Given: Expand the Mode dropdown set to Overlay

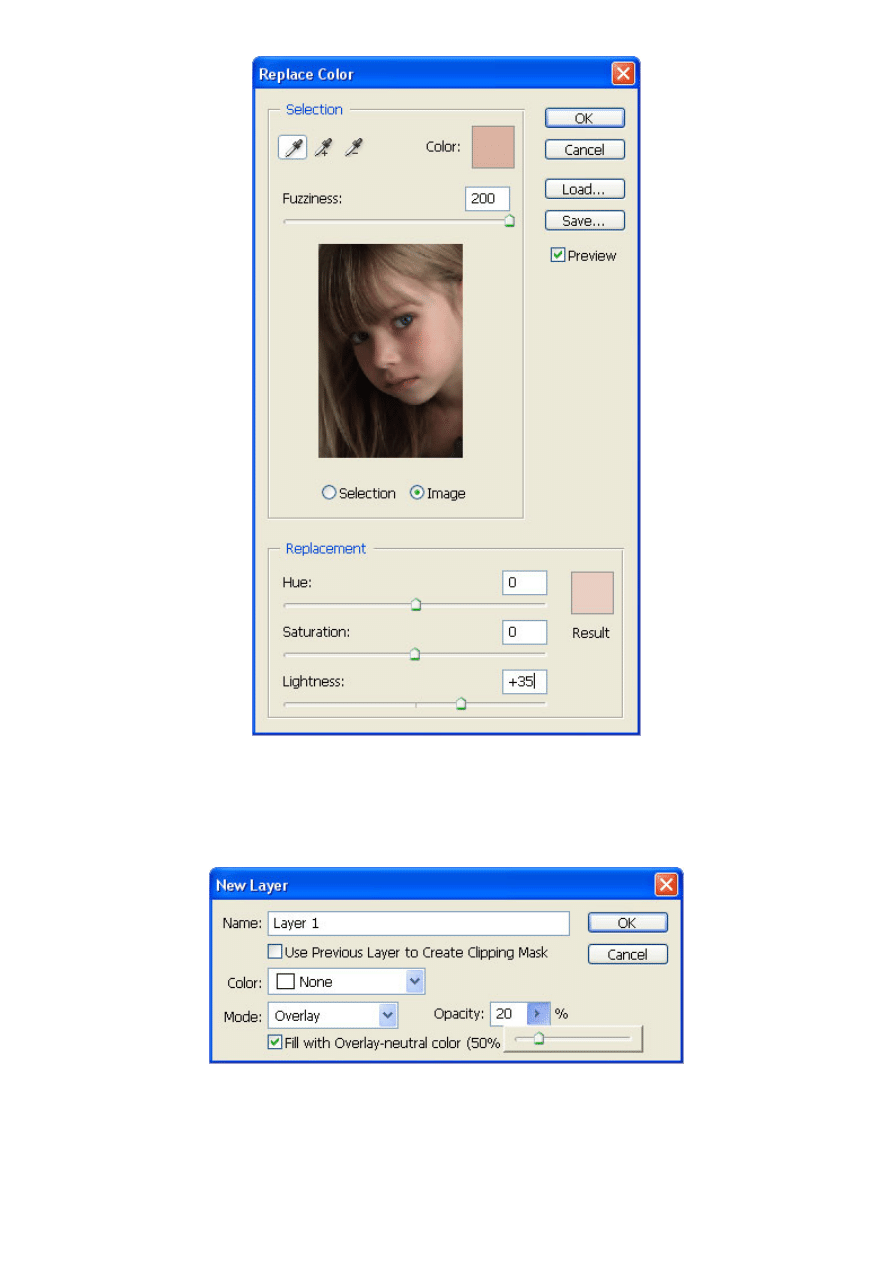Looking at the screenshot, I should coord(388,1015).
